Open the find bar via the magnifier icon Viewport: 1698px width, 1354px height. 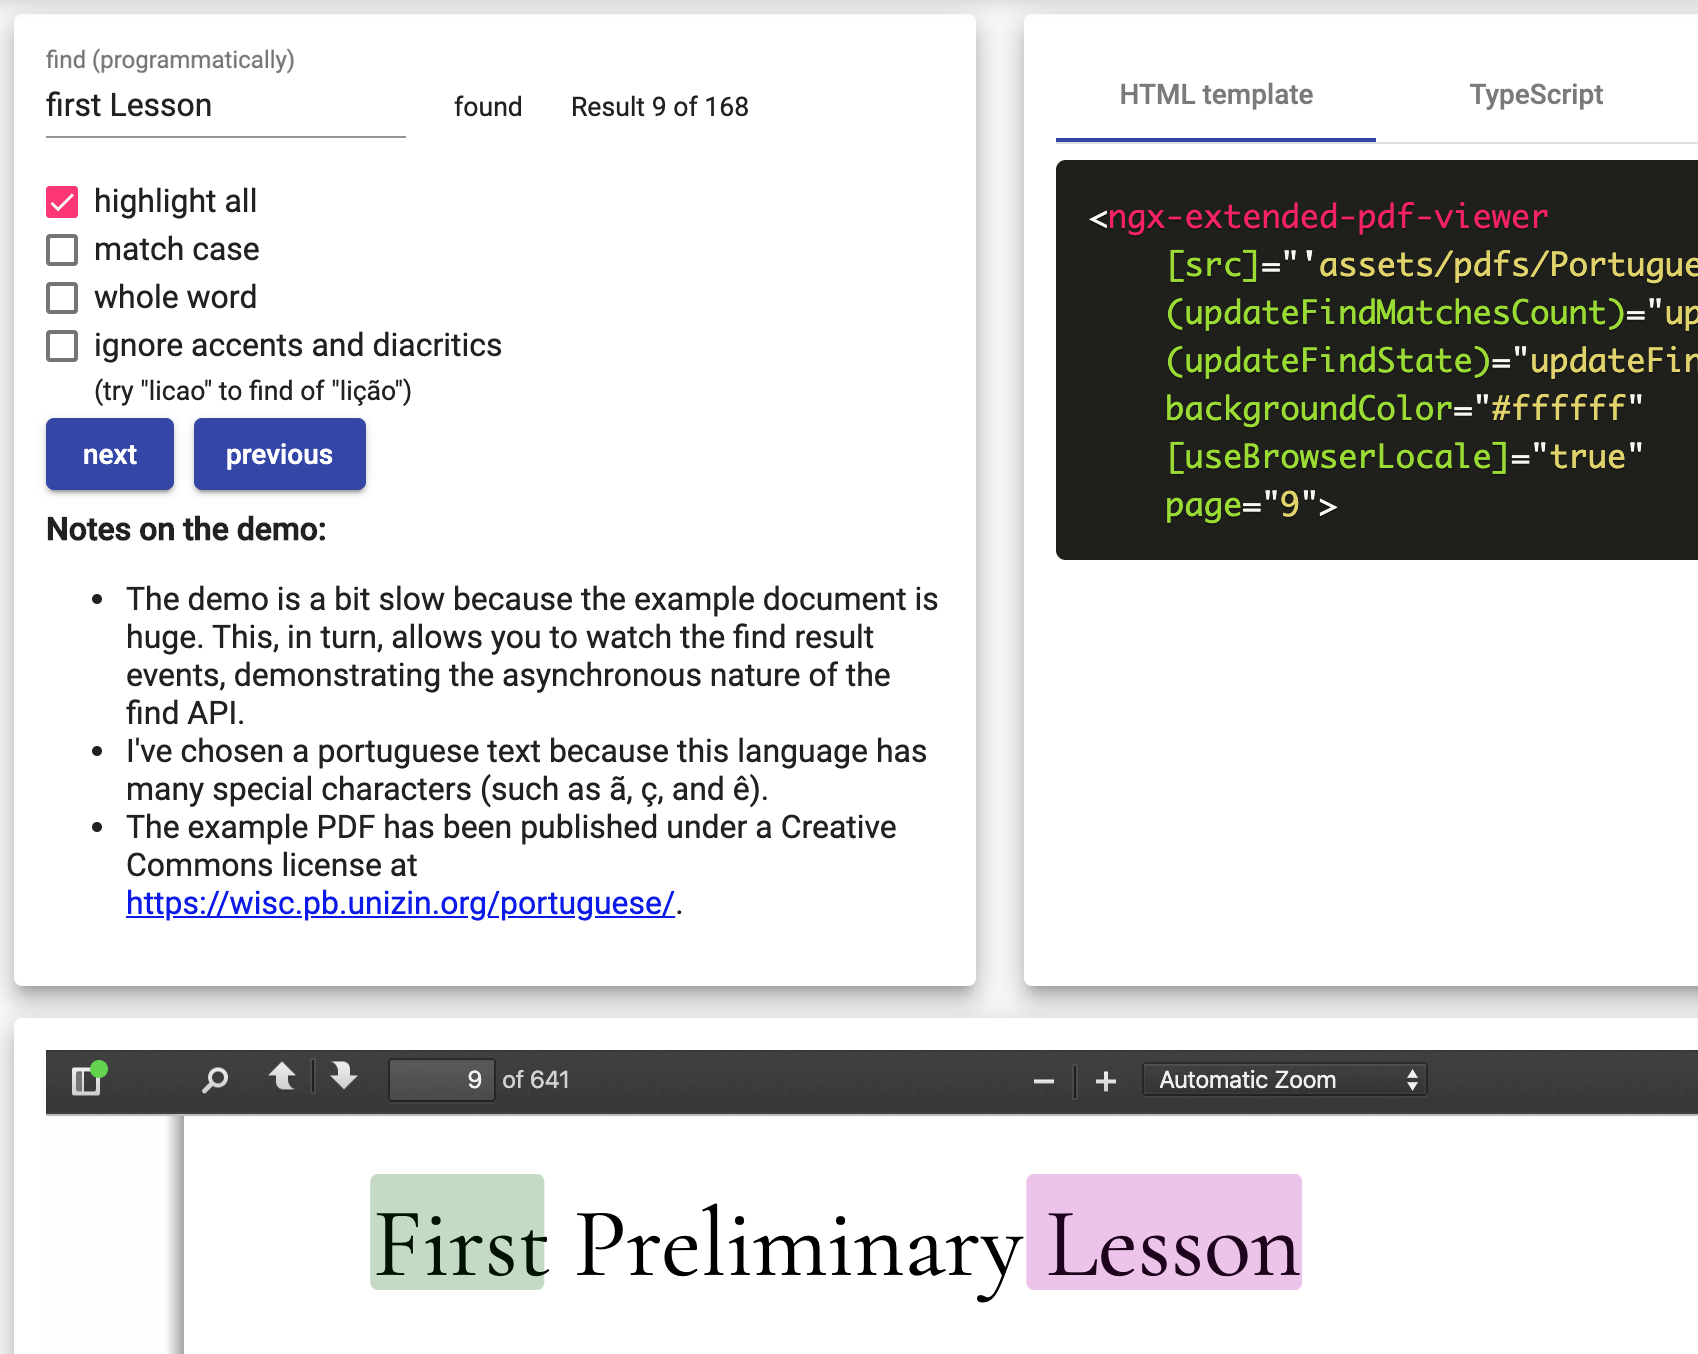click(214, 1080)
